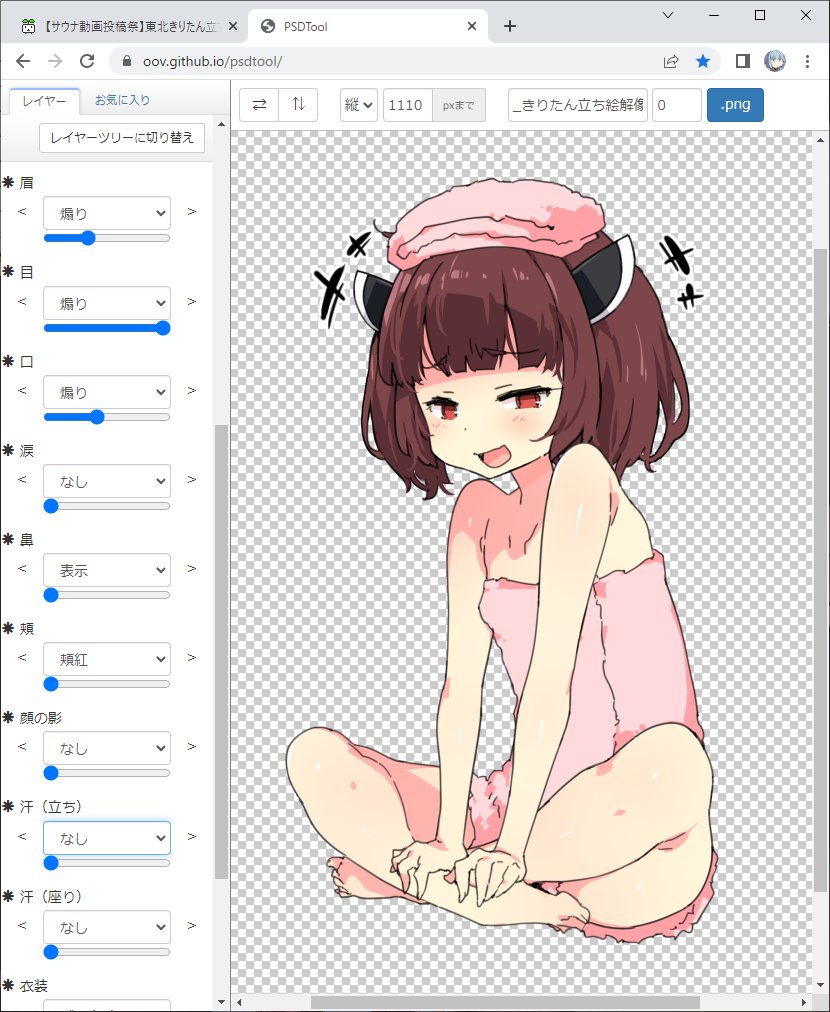Screen dimensions: 830x1012
Task: Open the 口 dropdown
Action: [107, 392]
